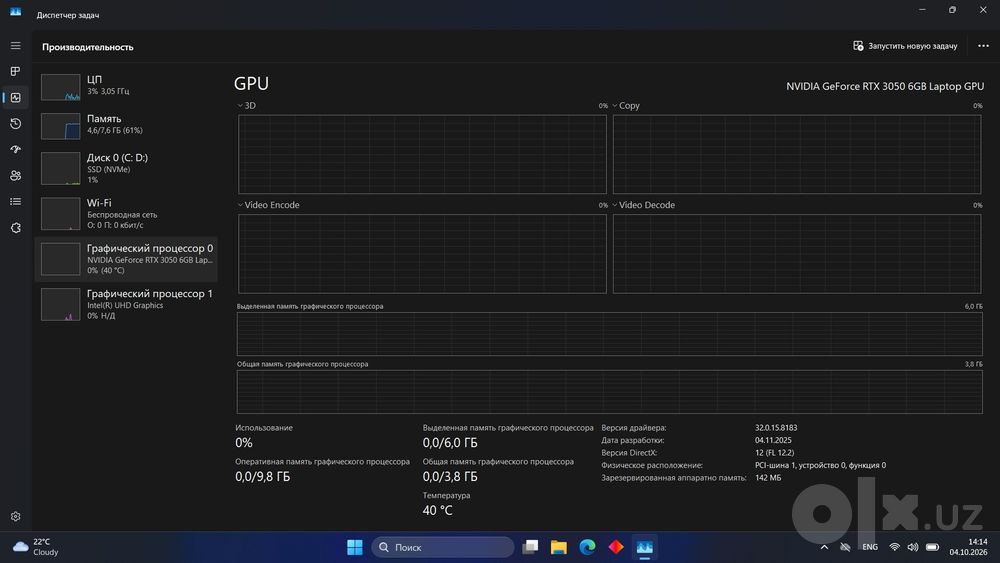Viewport: 1000px width, 563px height.
Task: Click the shared GPU memory graph
Action: click(x=610, y=391)
